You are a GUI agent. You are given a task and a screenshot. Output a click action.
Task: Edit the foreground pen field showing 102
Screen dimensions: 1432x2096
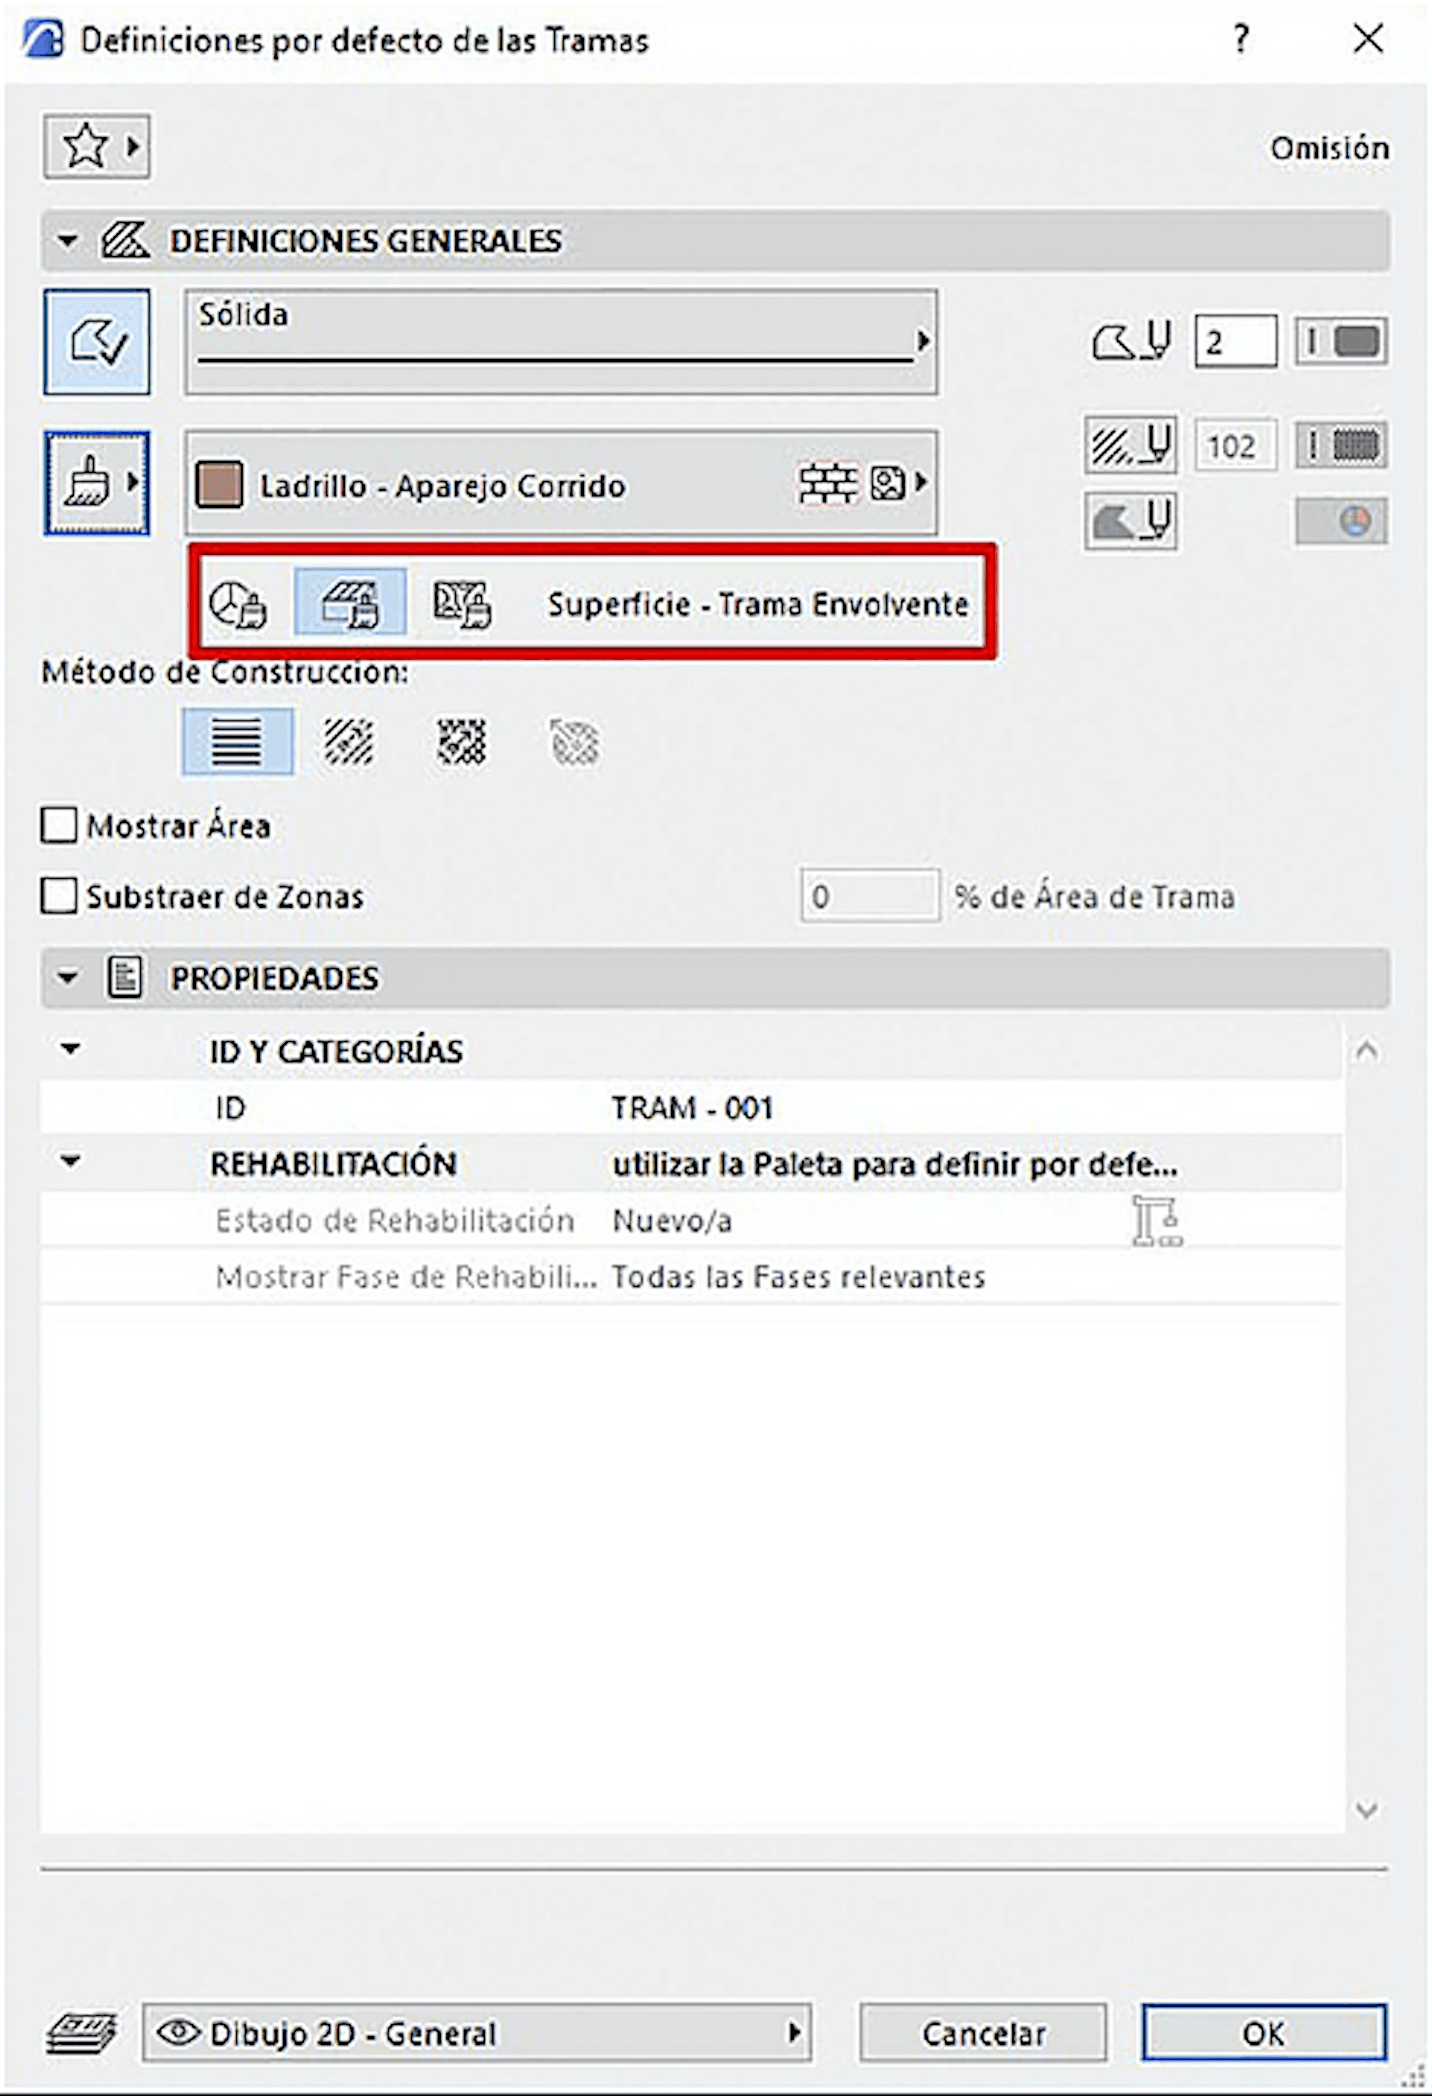pos(1235,445)
